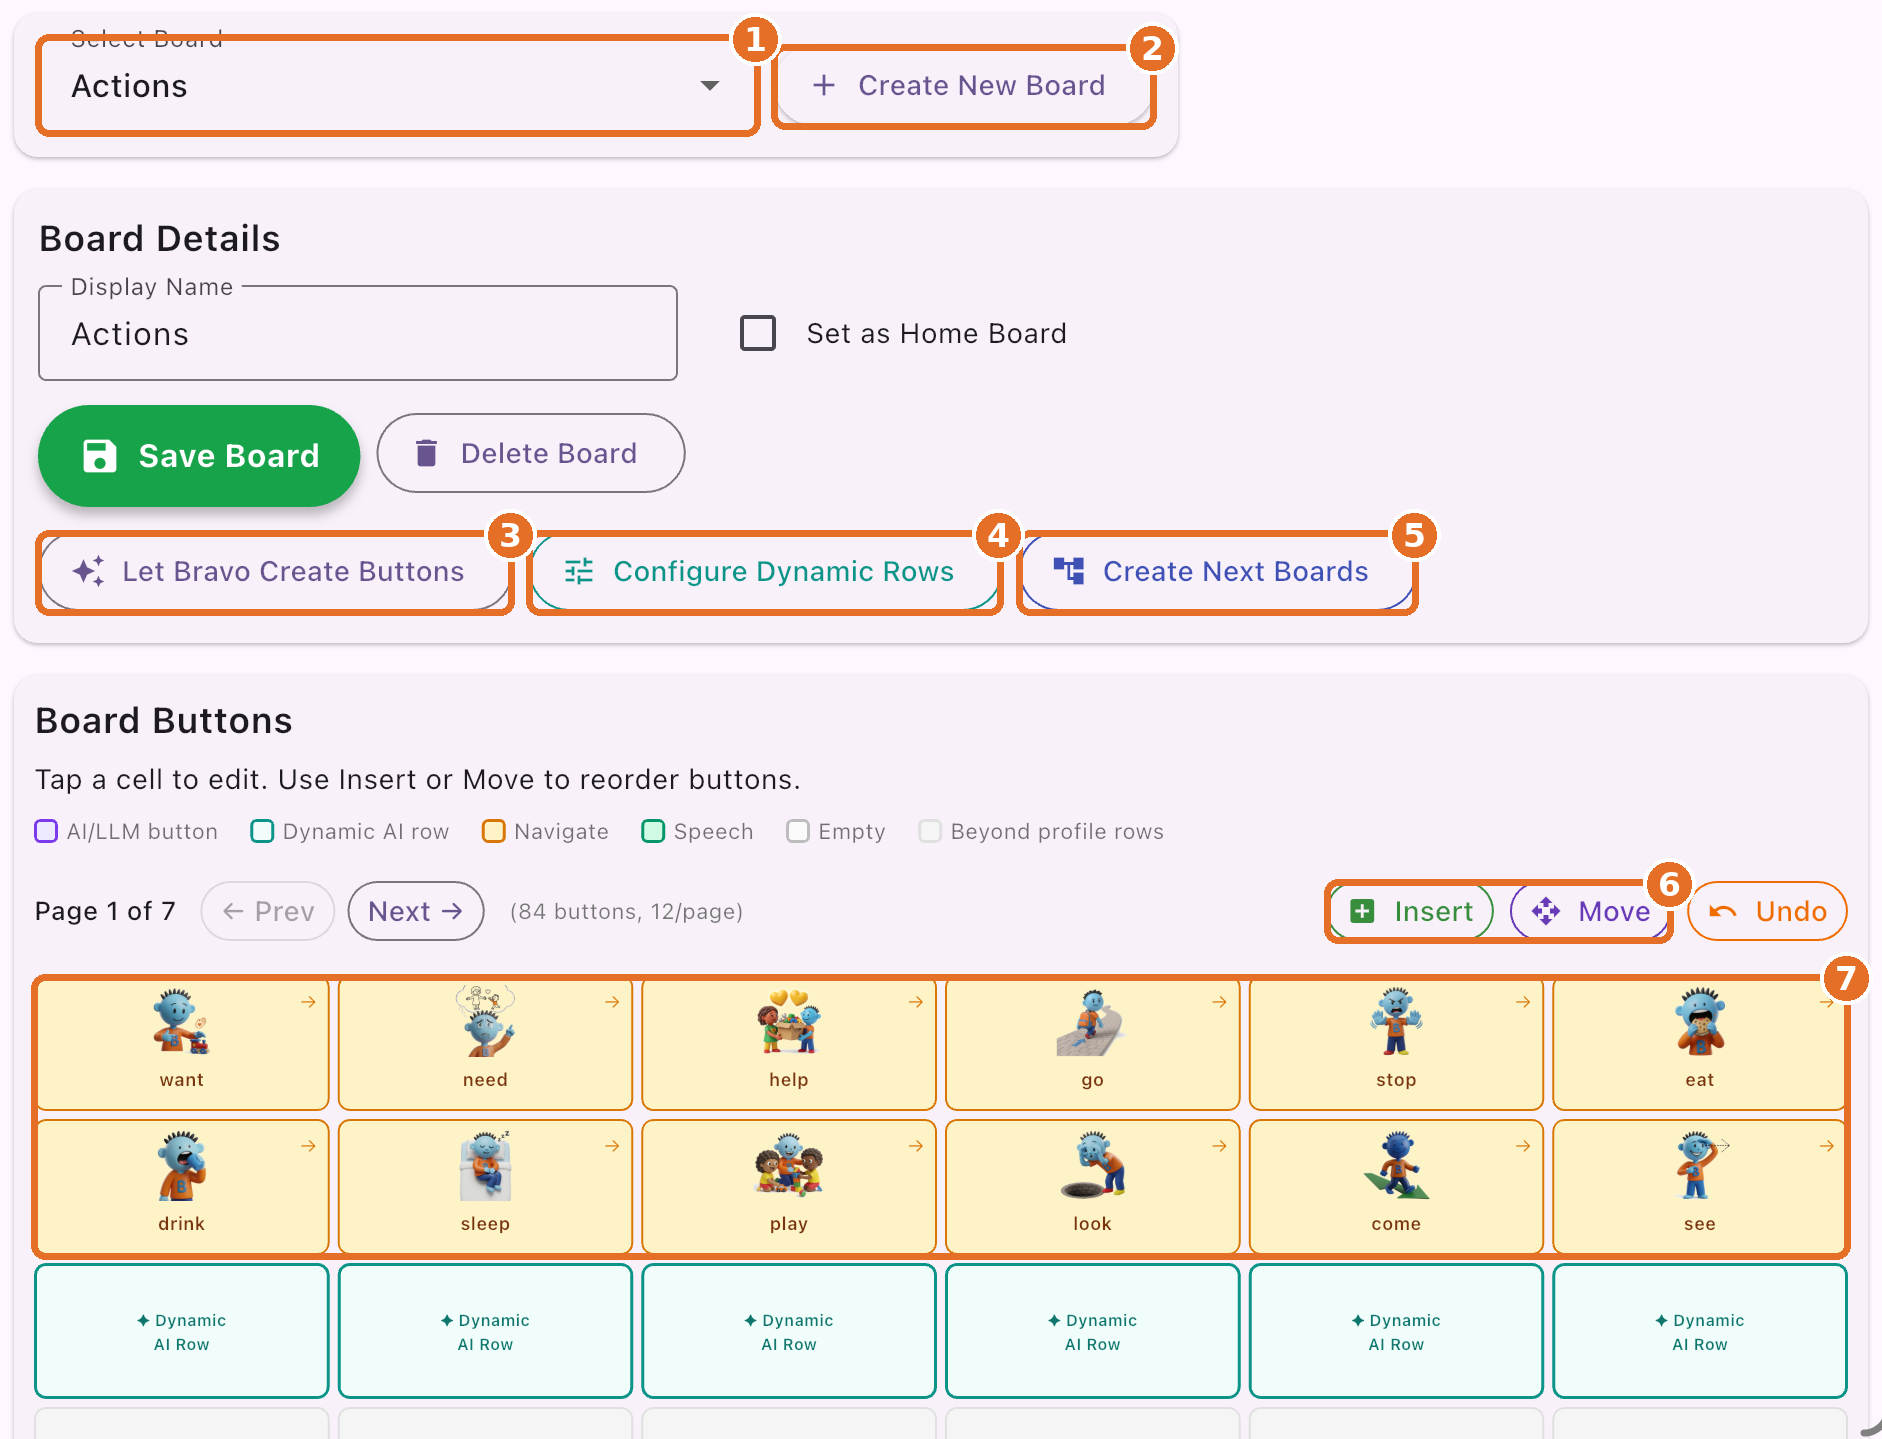Click the navigate arrow on the stop cell
The image size is (1882, 1439).
[x=1523, y=1002]
